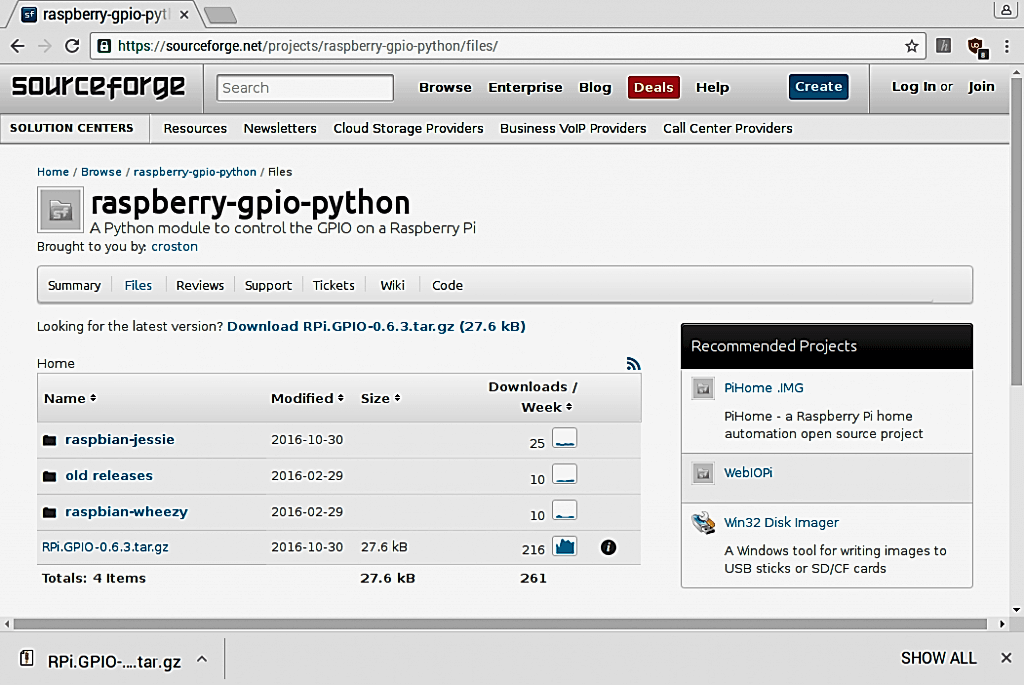
Task: Open the raspbian-wheezy folder
Action: (x=126, y=512)
